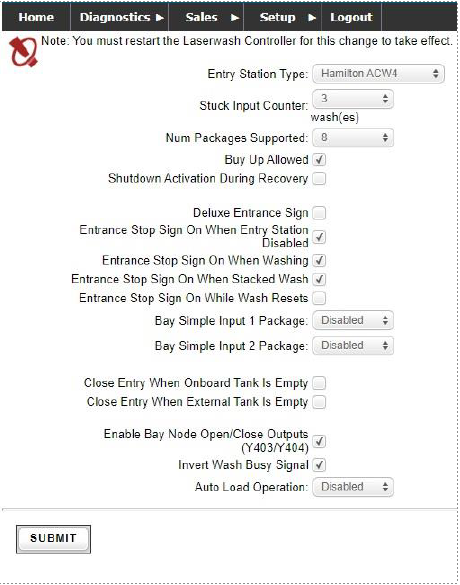Uncheck the Buy Up Allowed checkbox
Viewport: 460px width, 585px height.
tap(319, 160)
